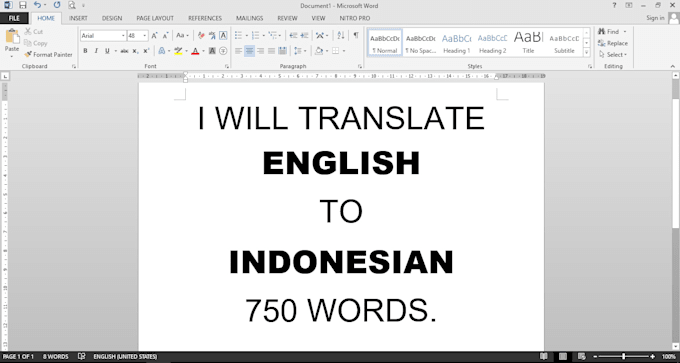Viewport: 680px width, 363px height.
Task: Justify the paragraph text
Action: (x=271, y=51)
